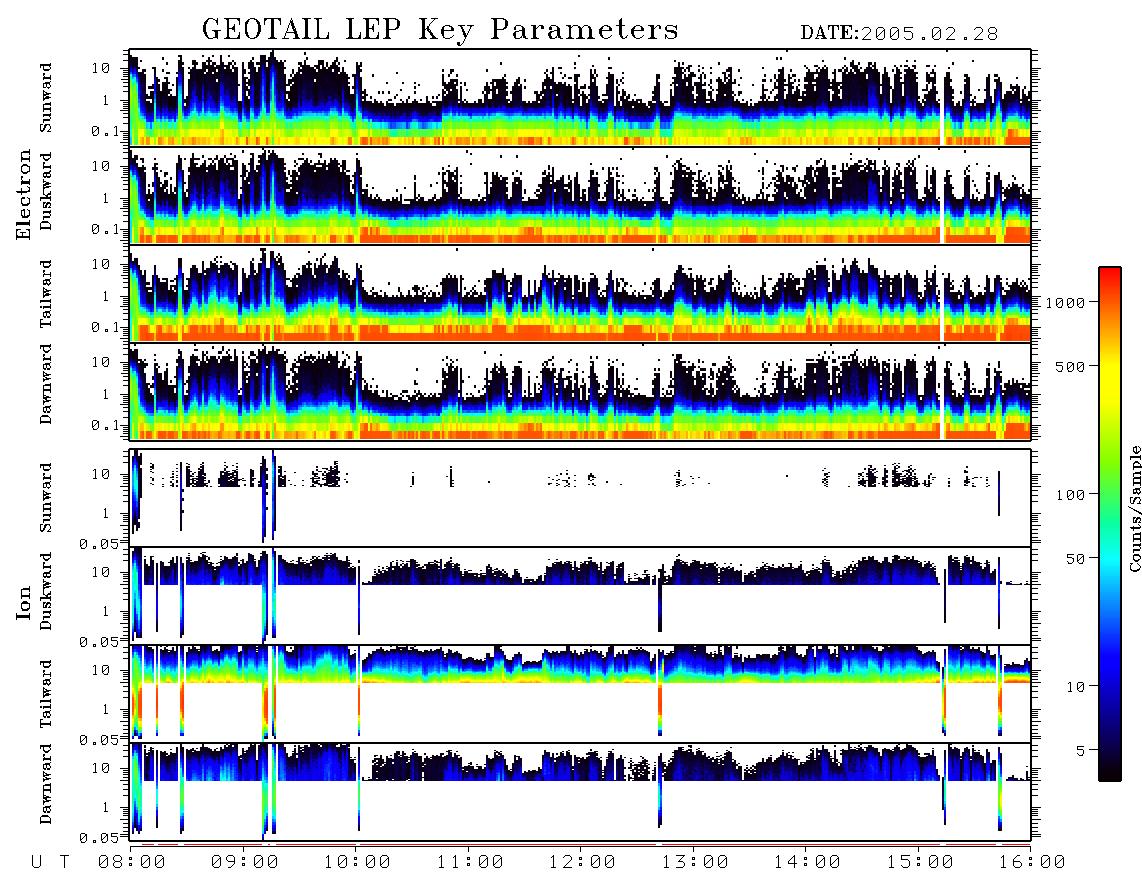Viewport: 1142px width, 880px height.
Task: Click the Electron Sunward axis label
Action: 45,98
